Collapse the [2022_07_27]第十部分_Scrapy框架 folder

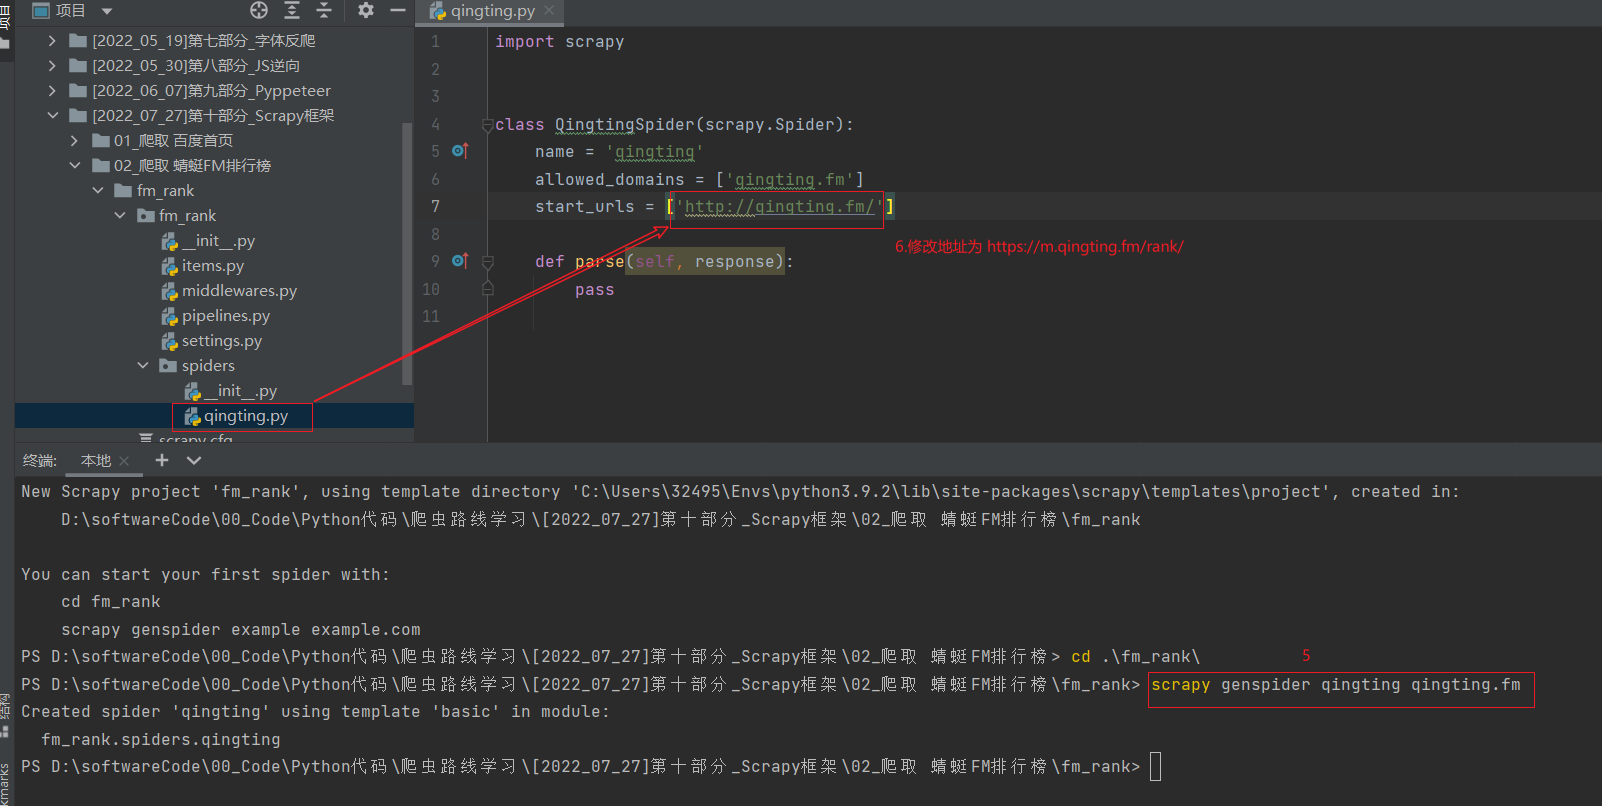(52, 116)
